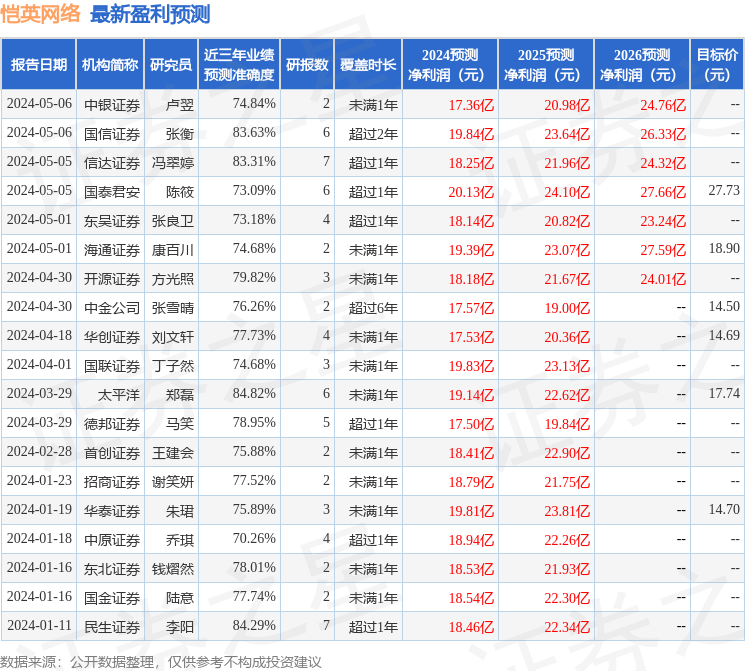Select the 中原证券 institution cell
This screenshot has width=745, height=671.
pyautogui.click(x=112, y=540)
